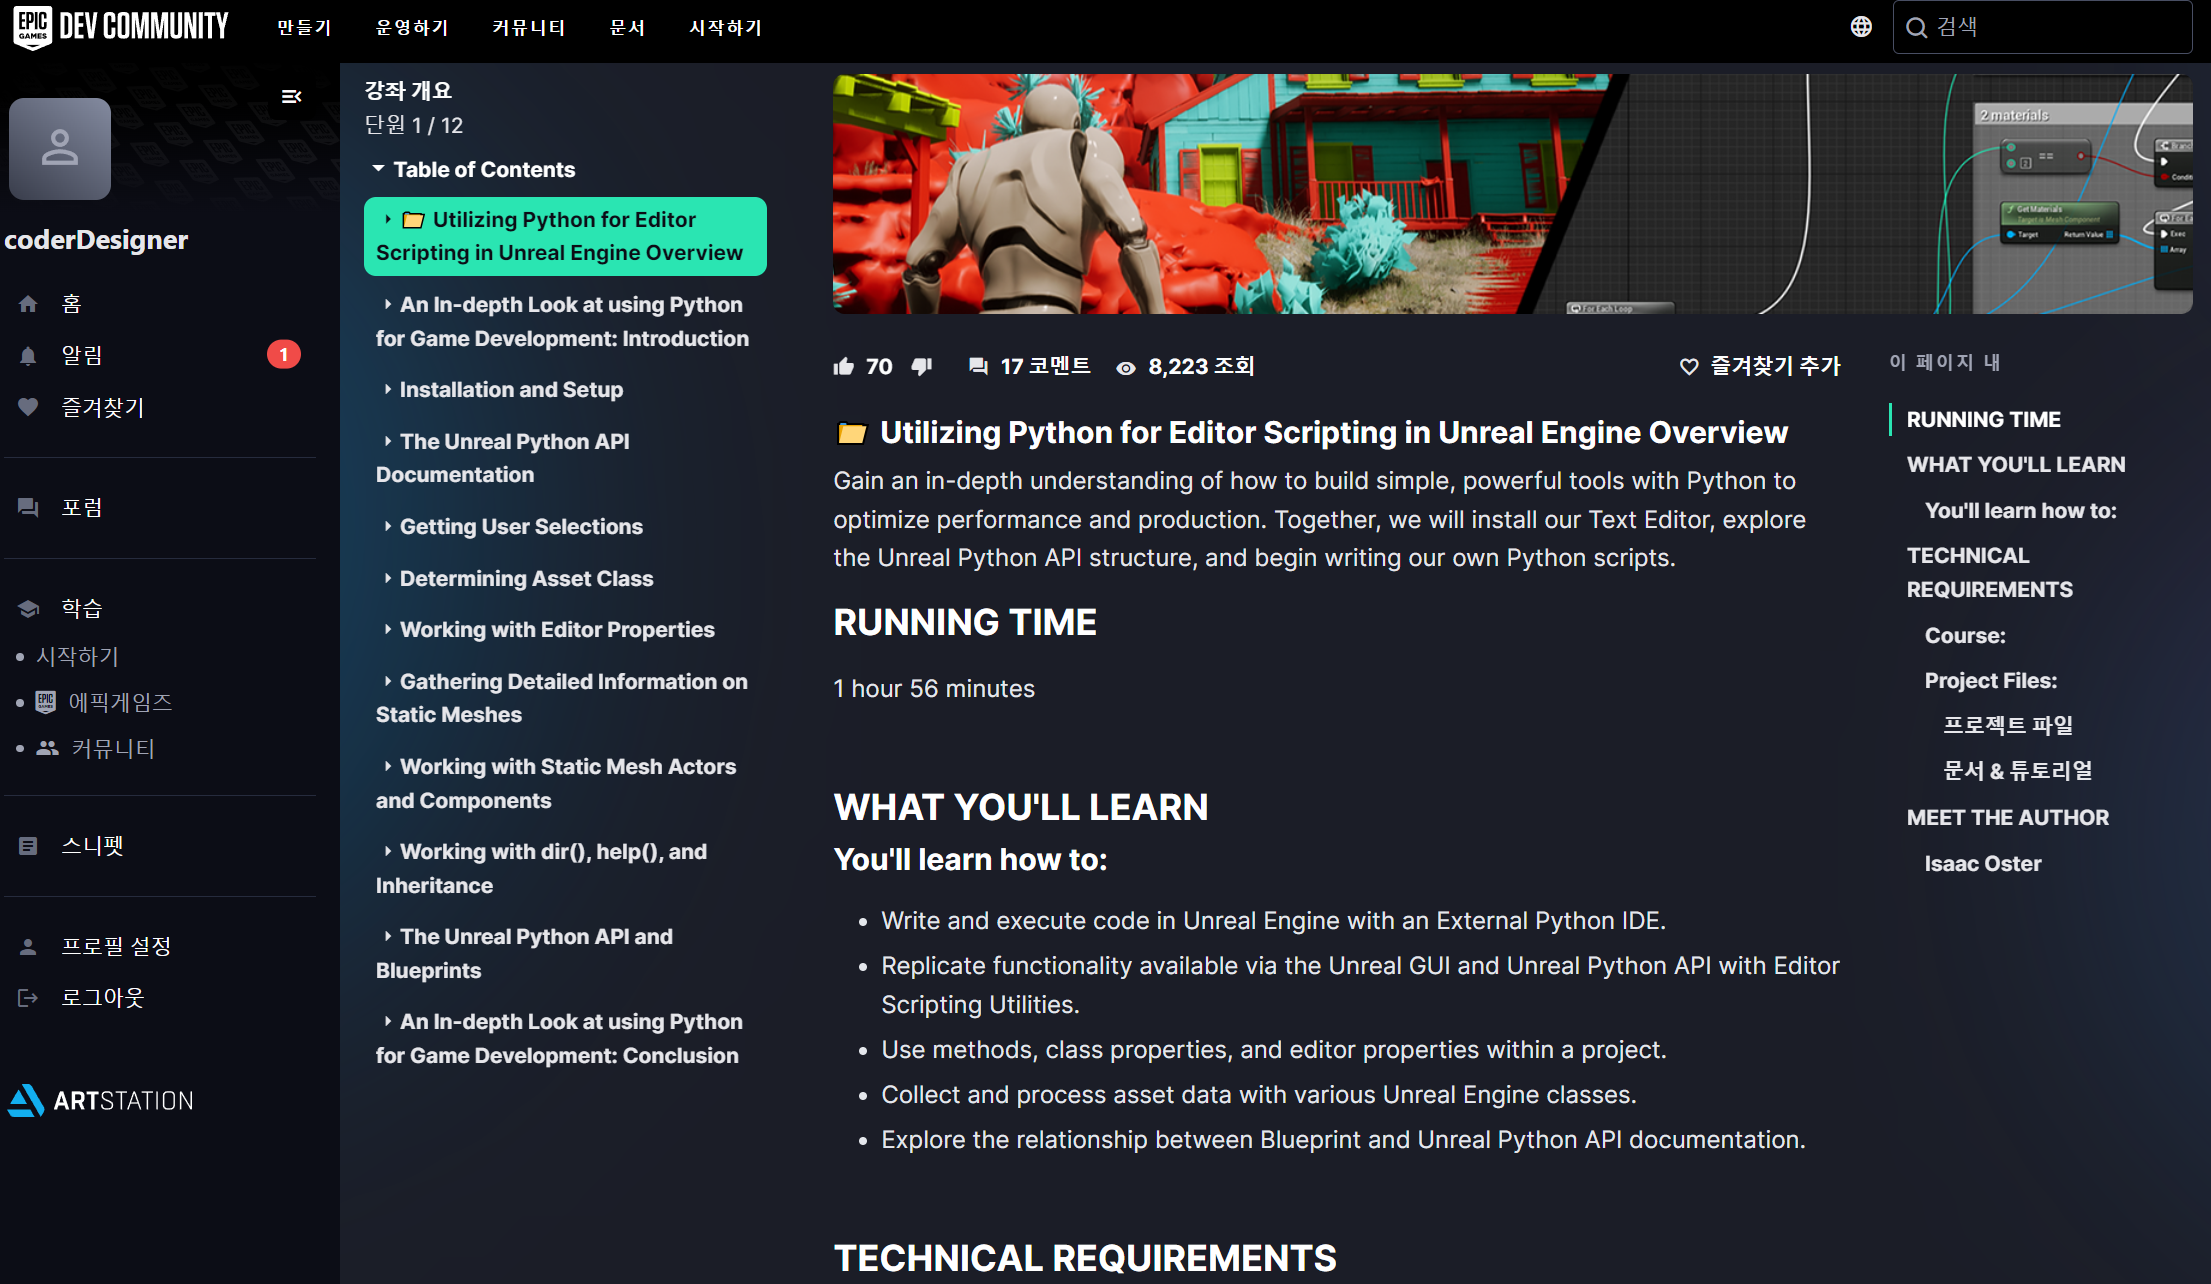Click the thumbs up like icon
The height and width of the screenshot is (1284, 2211).
pyautogui.click(x=843, y=367)
